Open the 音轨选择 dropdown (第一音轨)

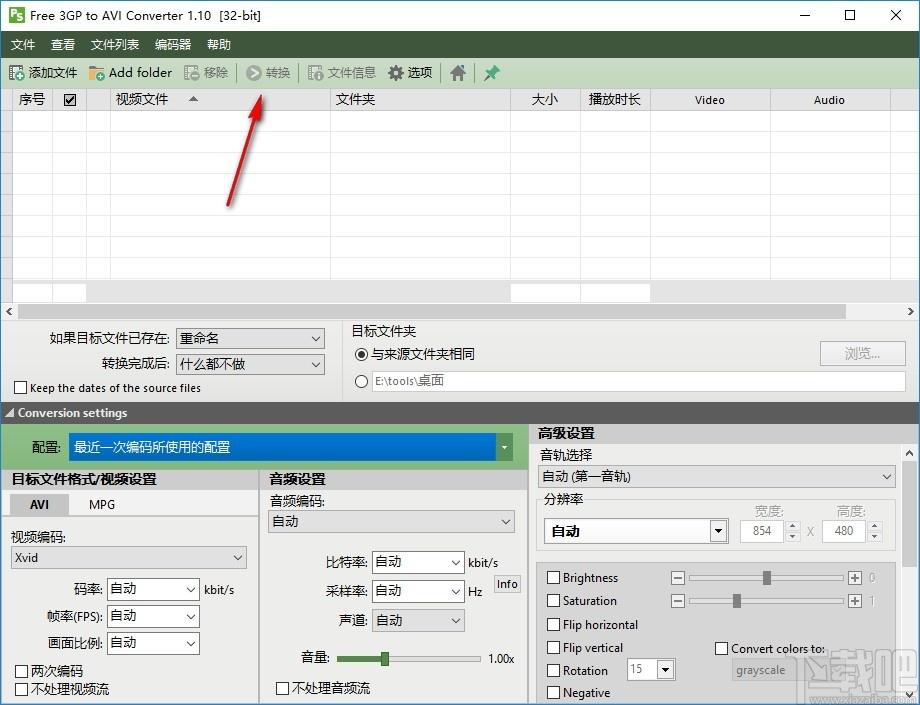point(717,476)
